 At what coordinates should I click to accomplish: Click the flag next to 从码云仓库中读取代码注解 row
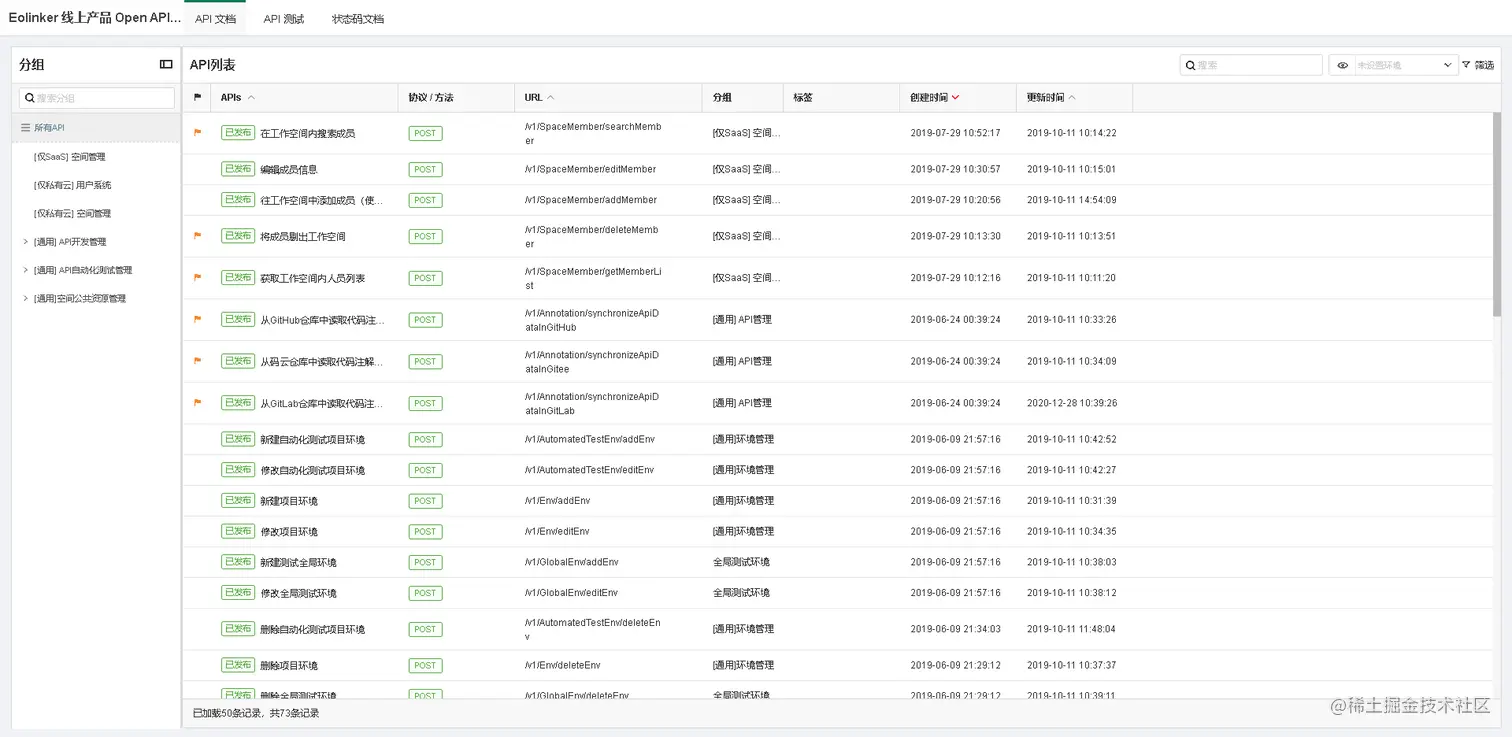[x=197, y=361]
